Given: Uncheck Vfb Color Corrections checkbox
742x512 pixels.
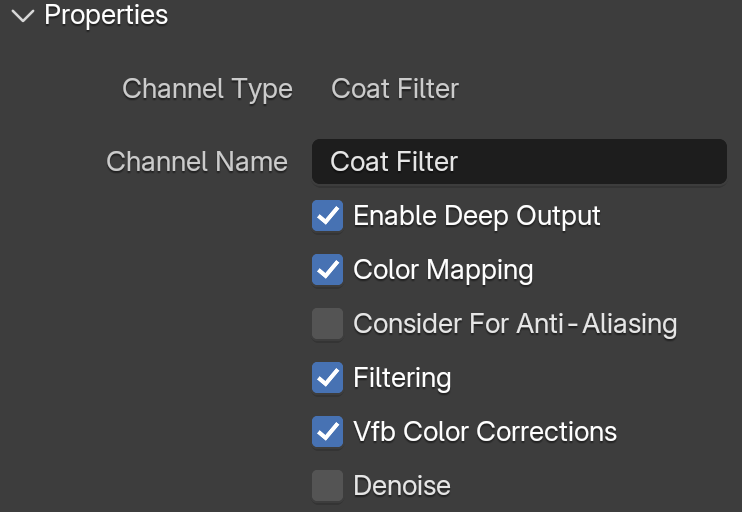Looking at the screenshot, I should (x=327, y=432).
